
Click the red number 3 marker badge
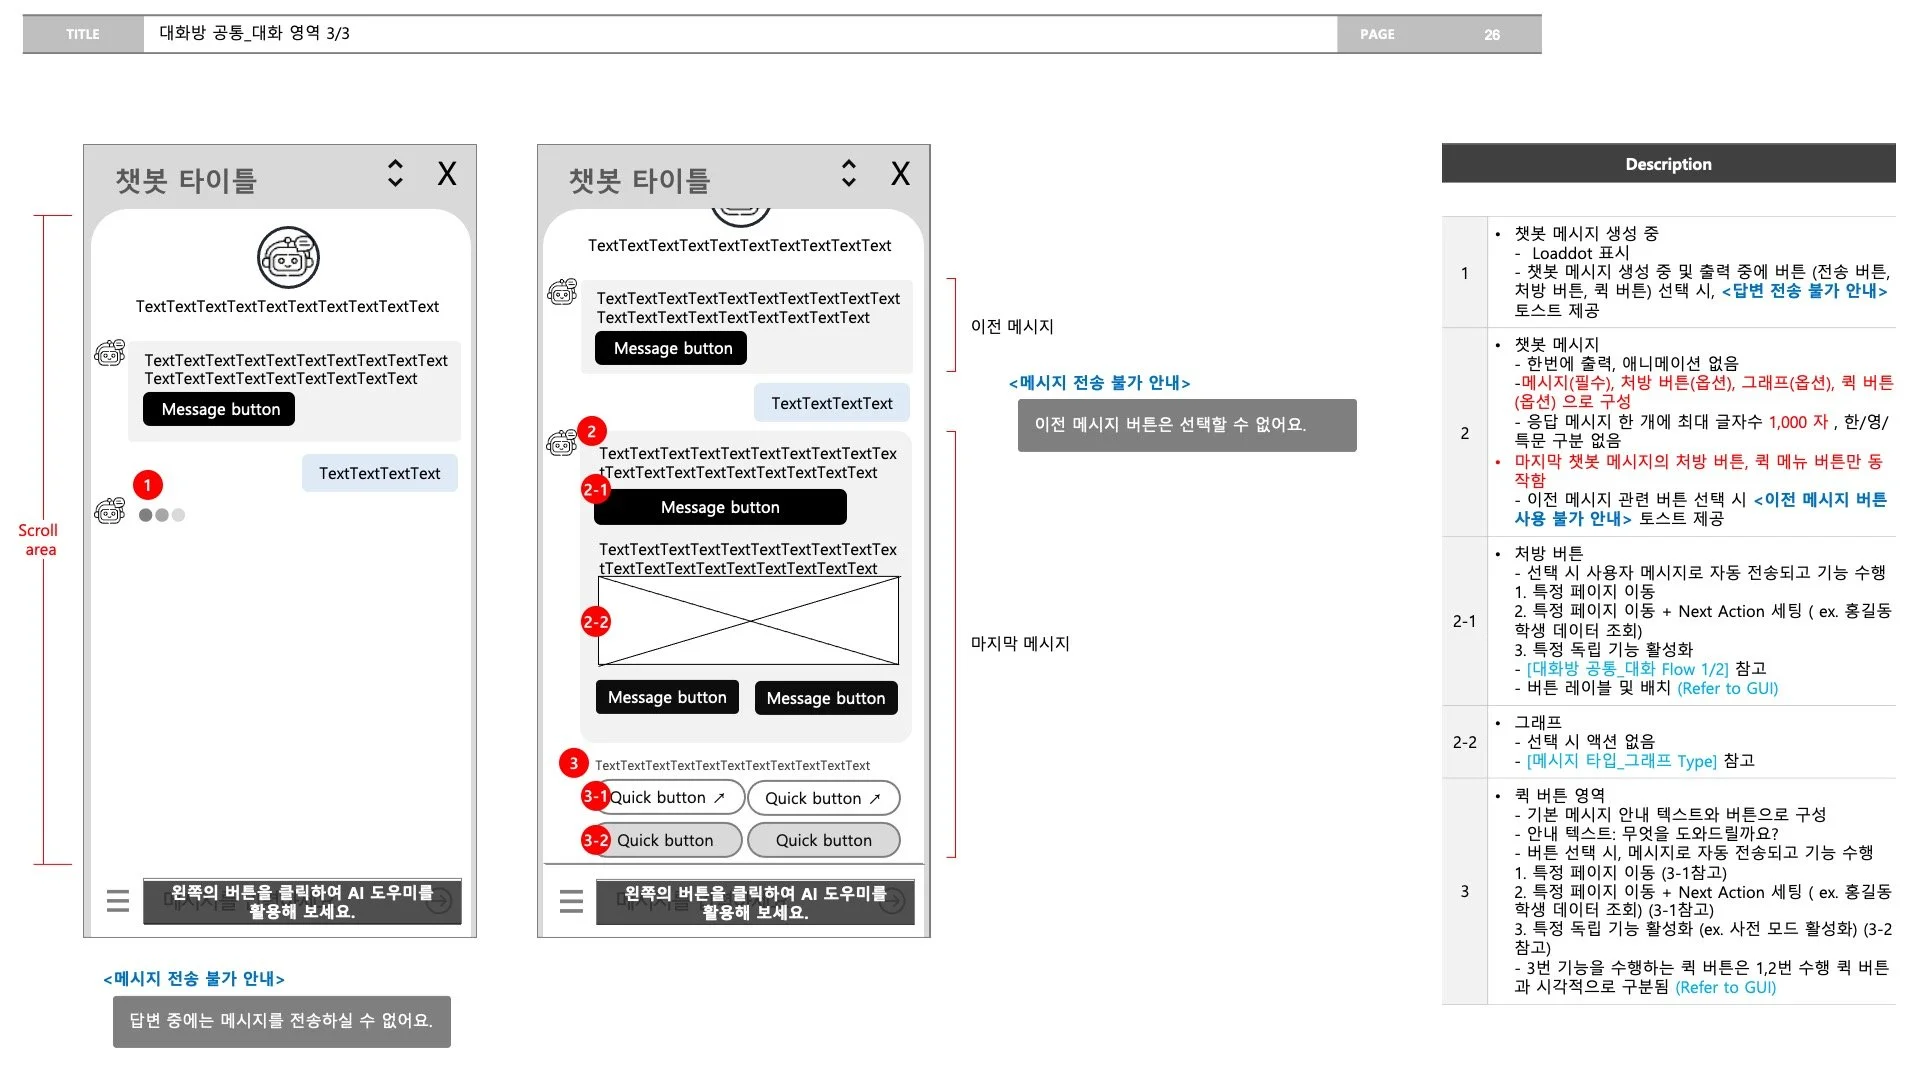click(x=573, y=764)
